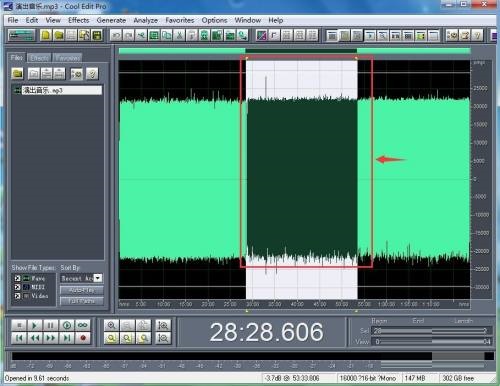Switch to the Favorites tab in the organizer
Image resolution: width=500 pixels, height=386 pixels.
tap(68, 58)
